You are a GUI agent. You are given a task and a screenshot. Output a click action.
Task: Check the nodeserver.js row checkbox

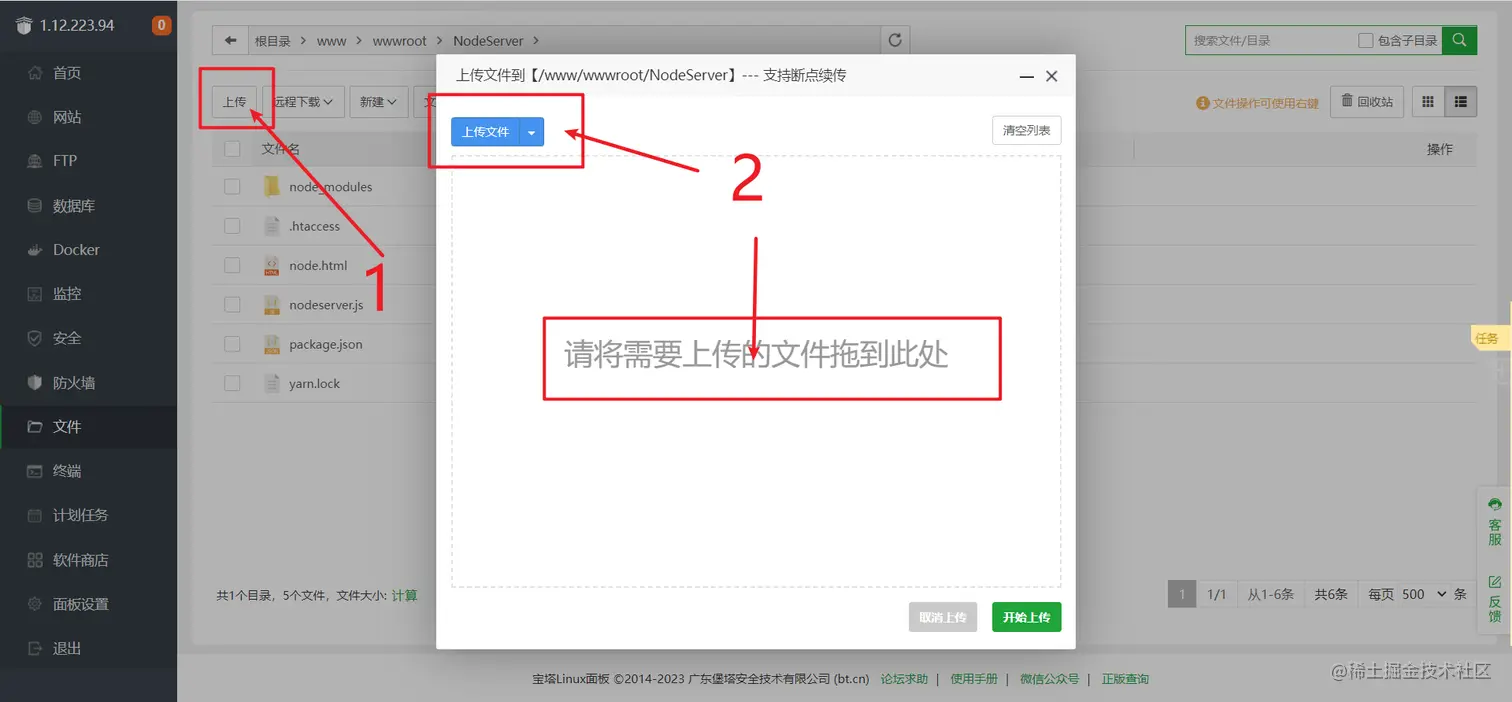(x=232, y=304)
